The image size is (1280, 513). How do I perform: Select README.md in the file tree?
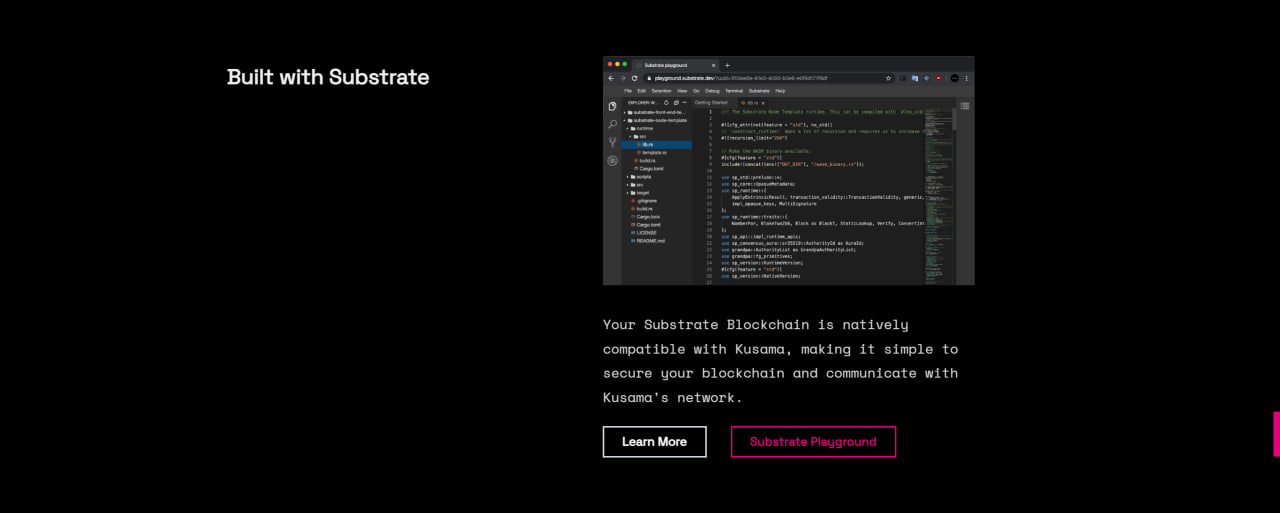pos(650,240)
